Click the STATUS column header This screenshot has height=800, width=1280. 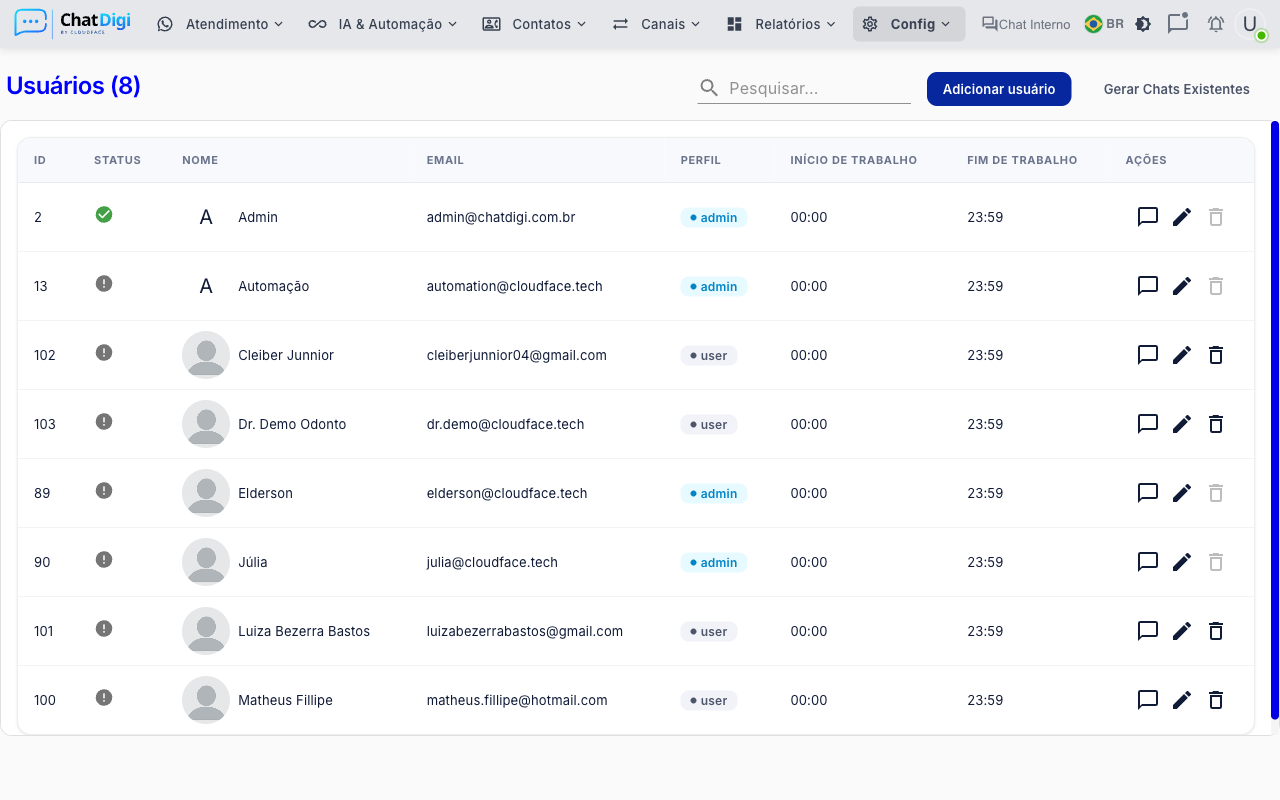click(x=117, y=160)
